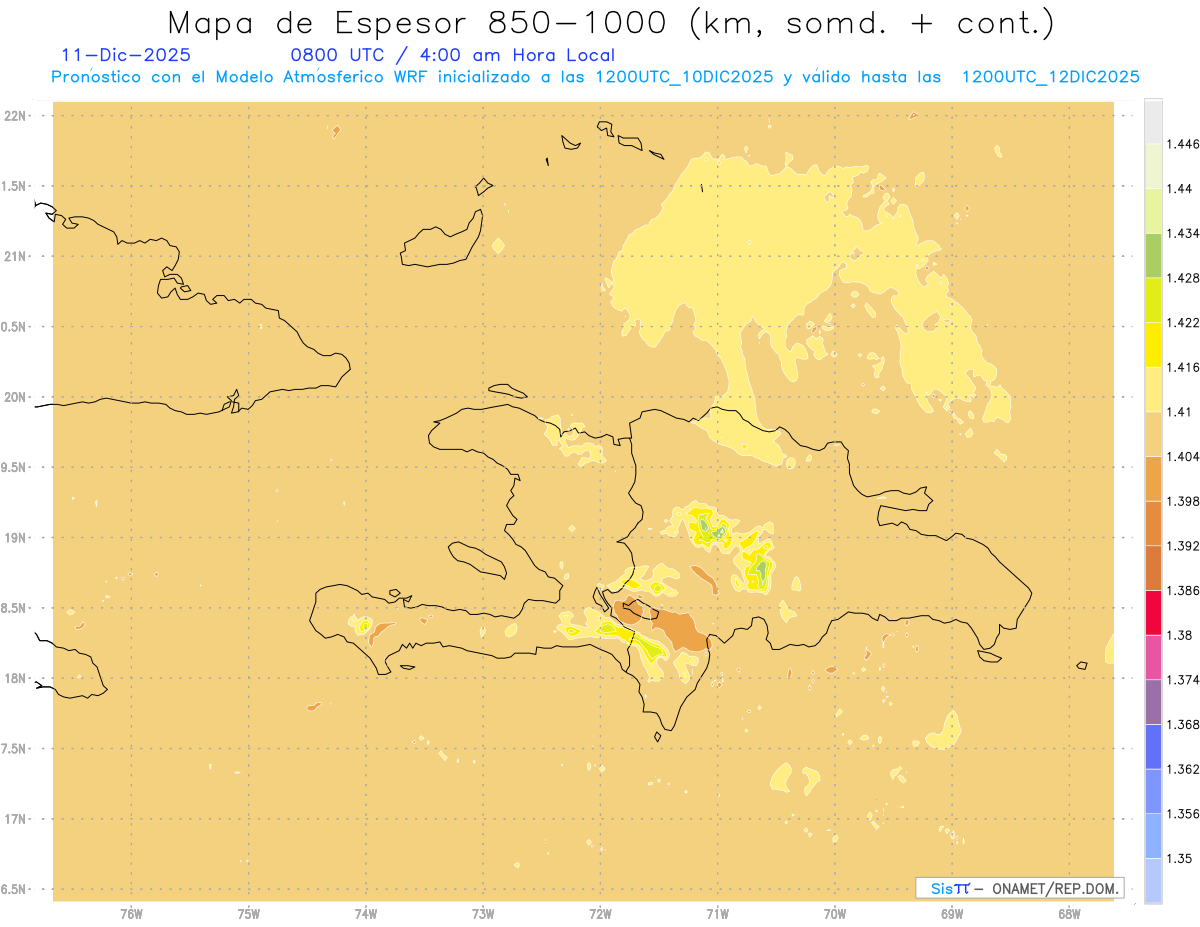Click the '1.416' colorbar value
This screenshot has width=1200, height=927.
pyautogui.click(x=1181, y=367)
